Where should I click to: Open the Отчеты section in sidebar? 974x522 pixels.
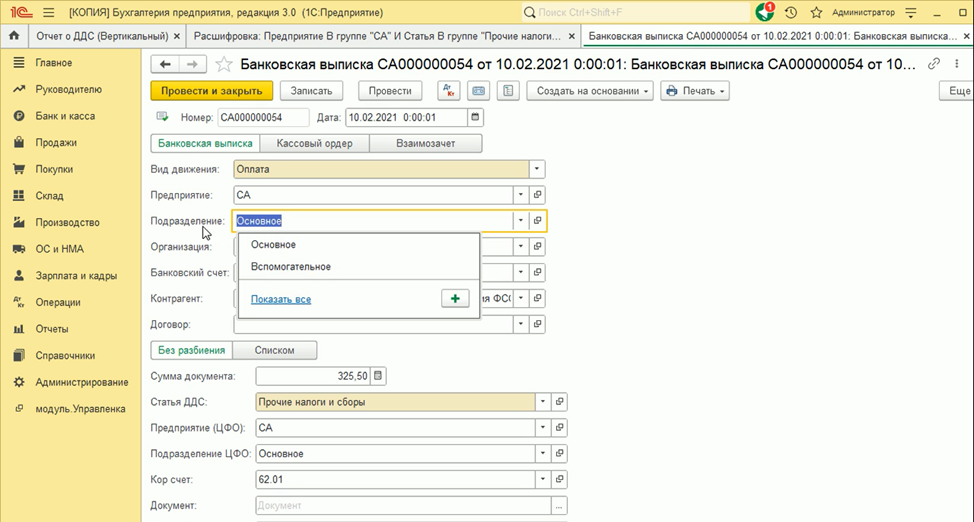(x=52, y=329)
